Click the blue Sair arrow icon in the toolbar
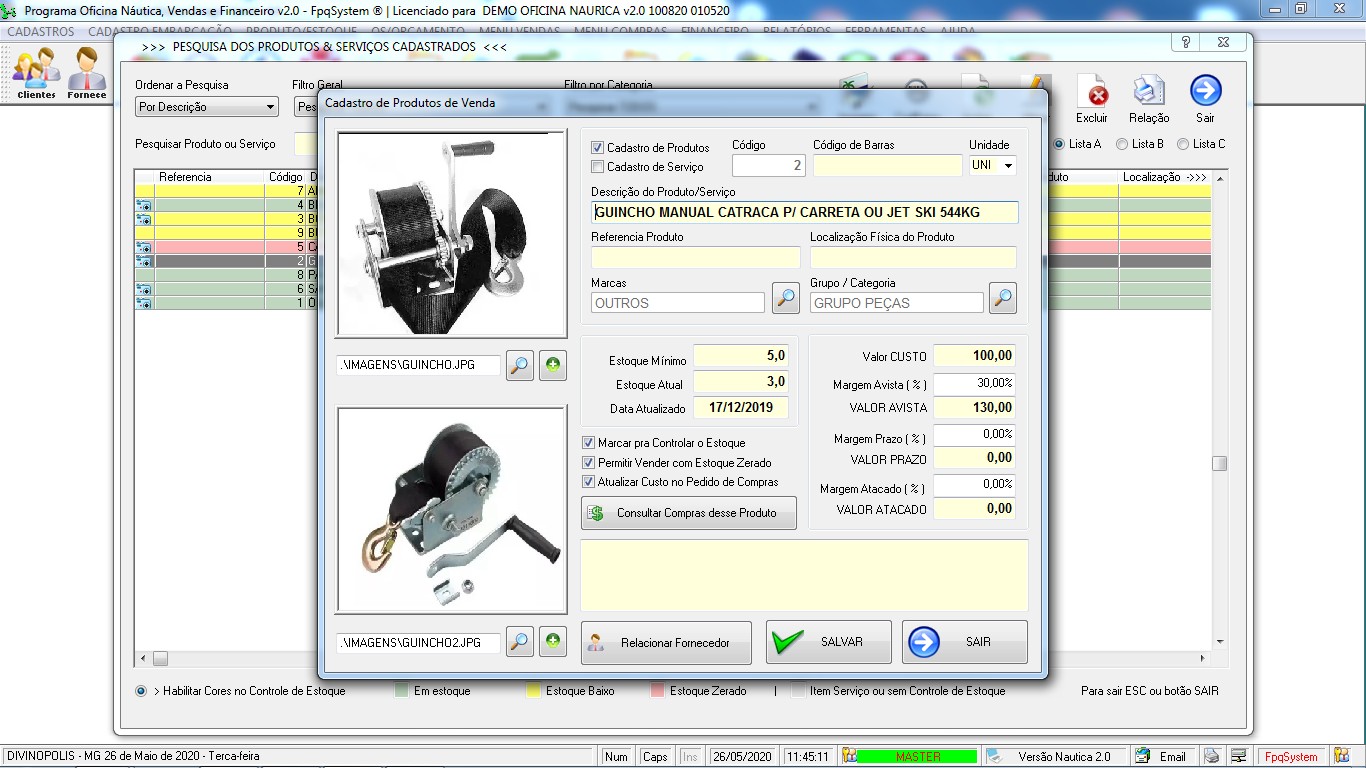Viewport: 1366px width, 768px height. pos(1205,92)
